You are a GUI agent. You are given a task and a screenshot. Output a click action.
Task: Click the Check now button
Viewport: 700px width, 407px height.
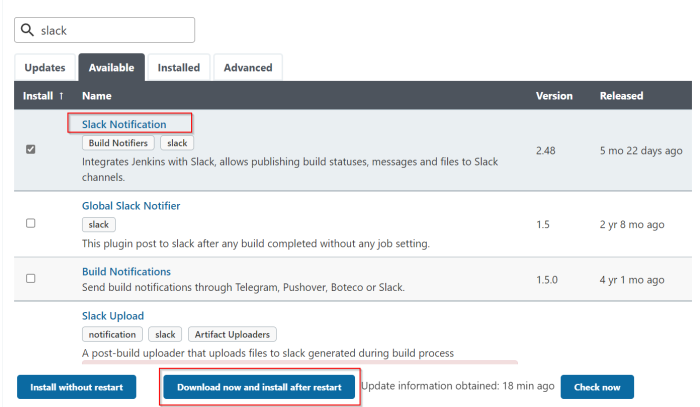(x=597, y=387)
